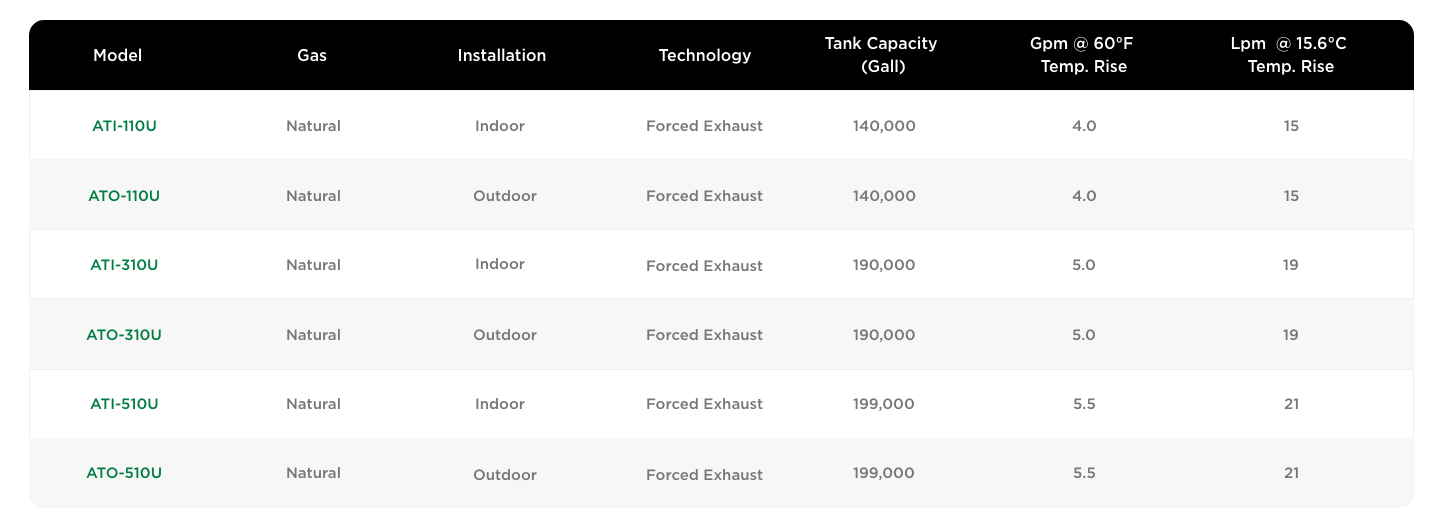Image resolution: width=1440 pixels, height=524 pixels.
Task: Click the Outdoor cell in ATO-510U row
Action: (x=505, y=474)
